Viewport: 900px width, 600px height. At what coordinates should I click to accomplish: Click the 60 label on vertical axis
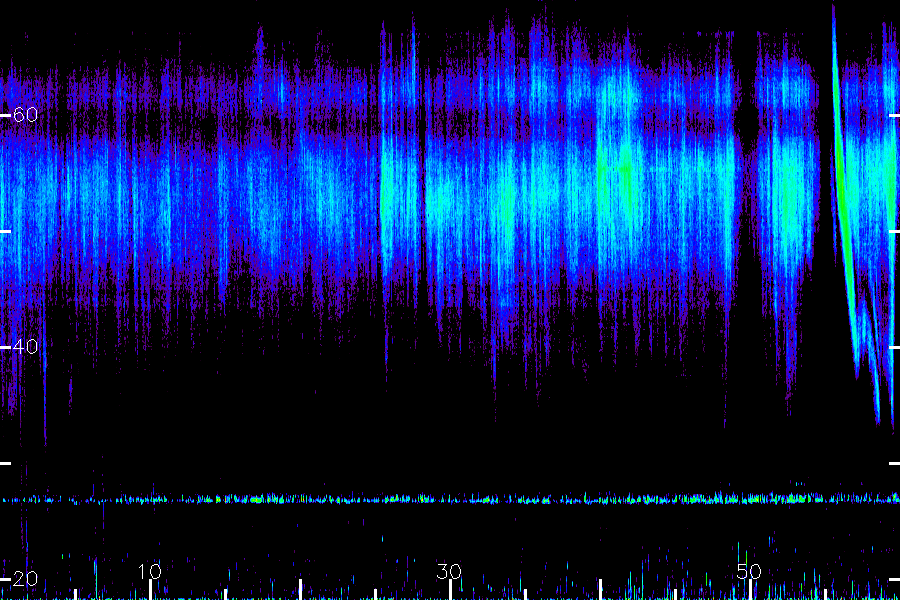point(25,115)
